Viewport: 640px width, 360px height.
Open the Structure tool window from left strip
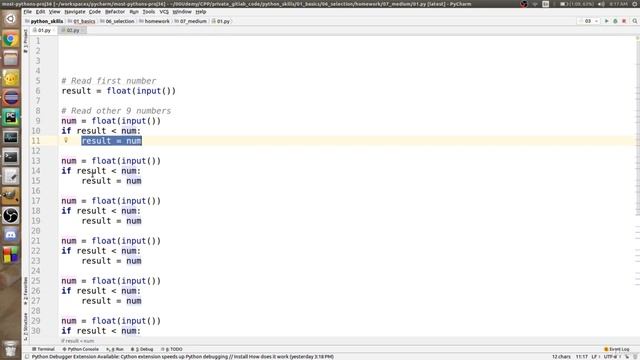[25, 326]
